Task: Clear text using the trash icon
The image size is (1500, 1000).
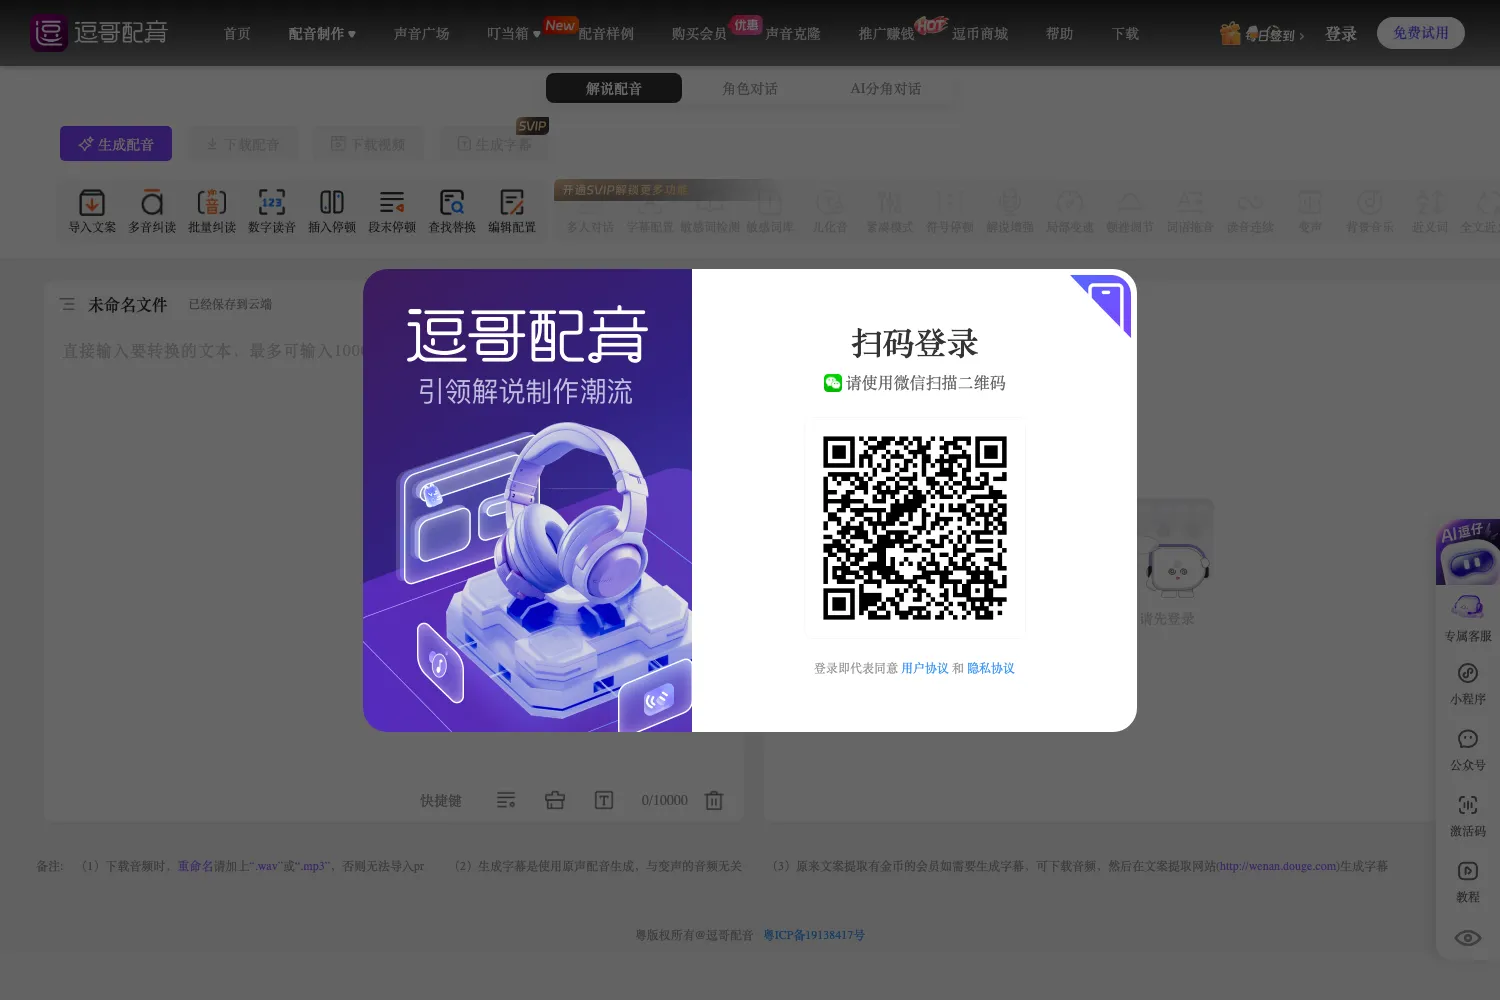Action: pos(714,800)
